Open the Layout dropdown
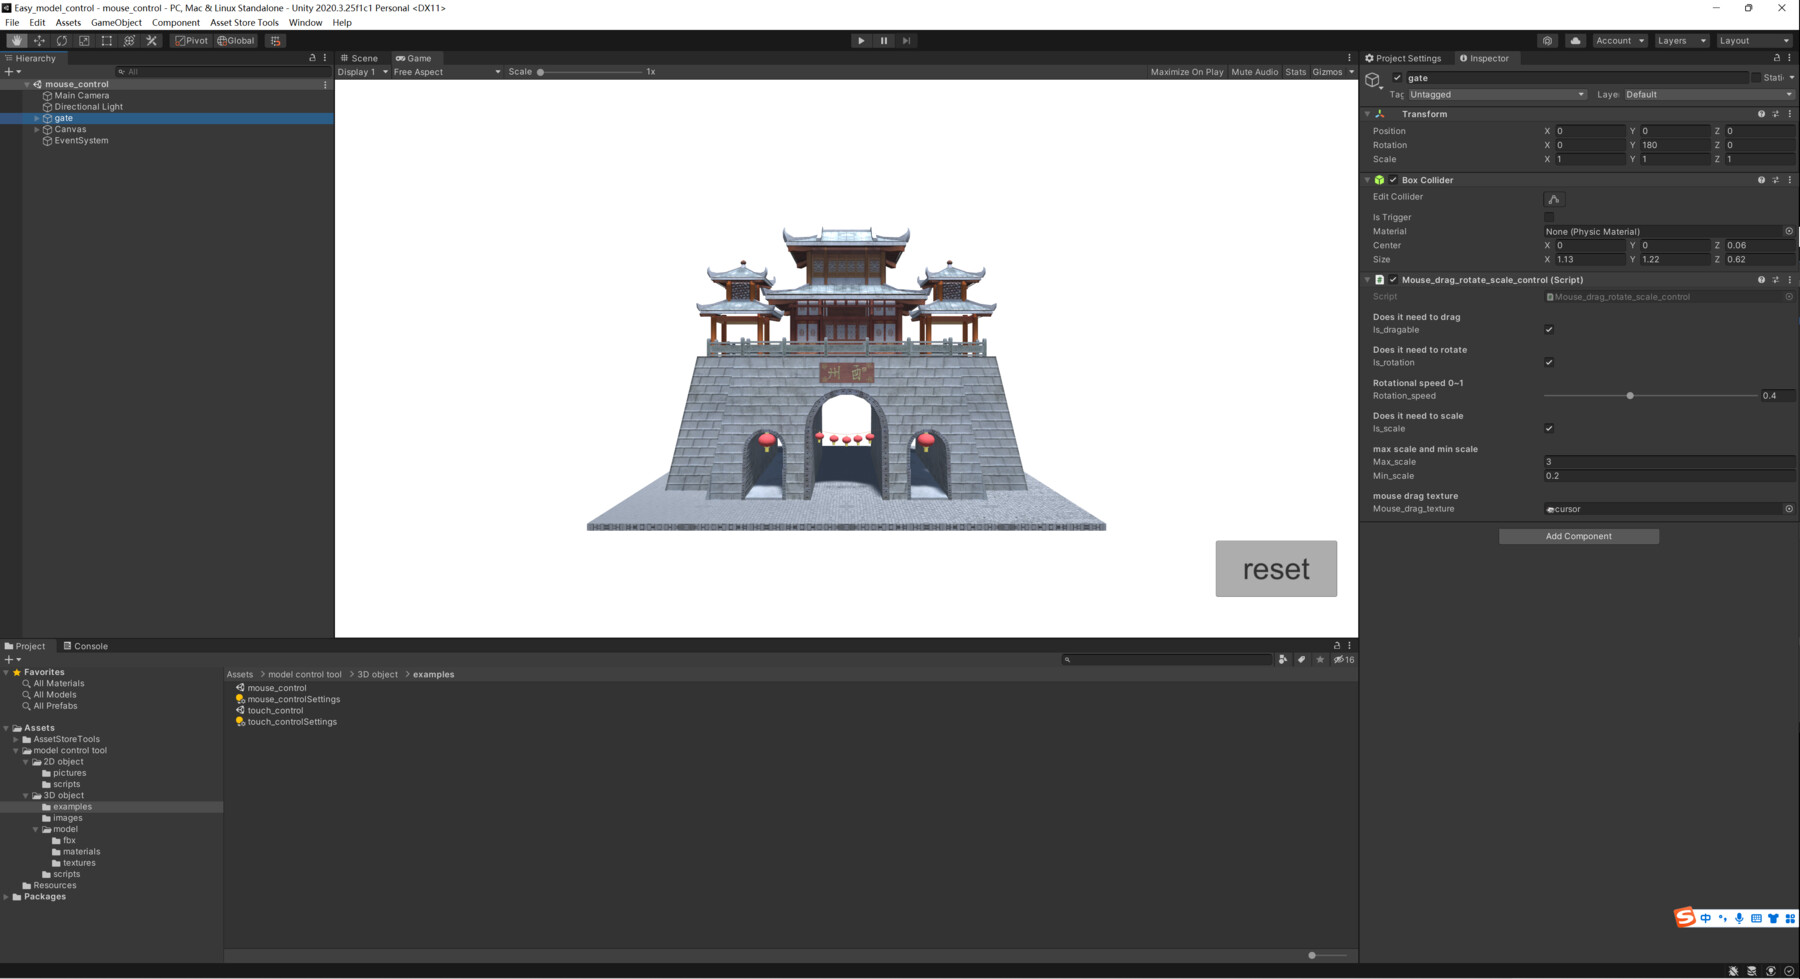Screen dimensions: 1800x979 tap(1754, 40)
